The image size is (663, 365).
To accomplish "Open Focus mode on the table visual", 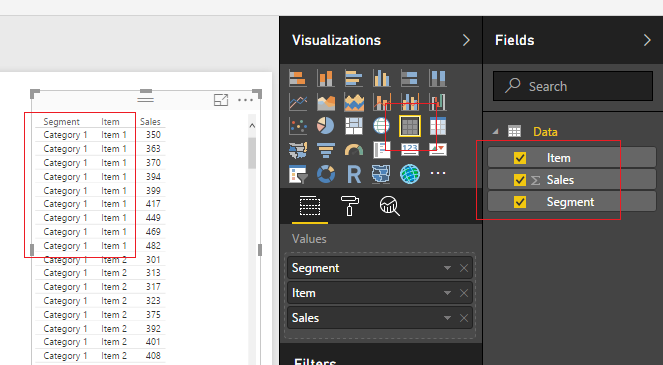I will tap(221, 100).
